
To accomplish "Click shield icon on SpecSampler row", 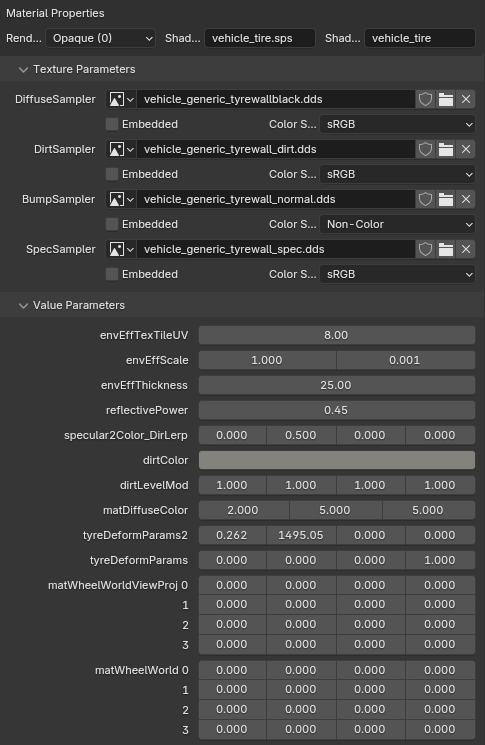I will tap(425, 249).
